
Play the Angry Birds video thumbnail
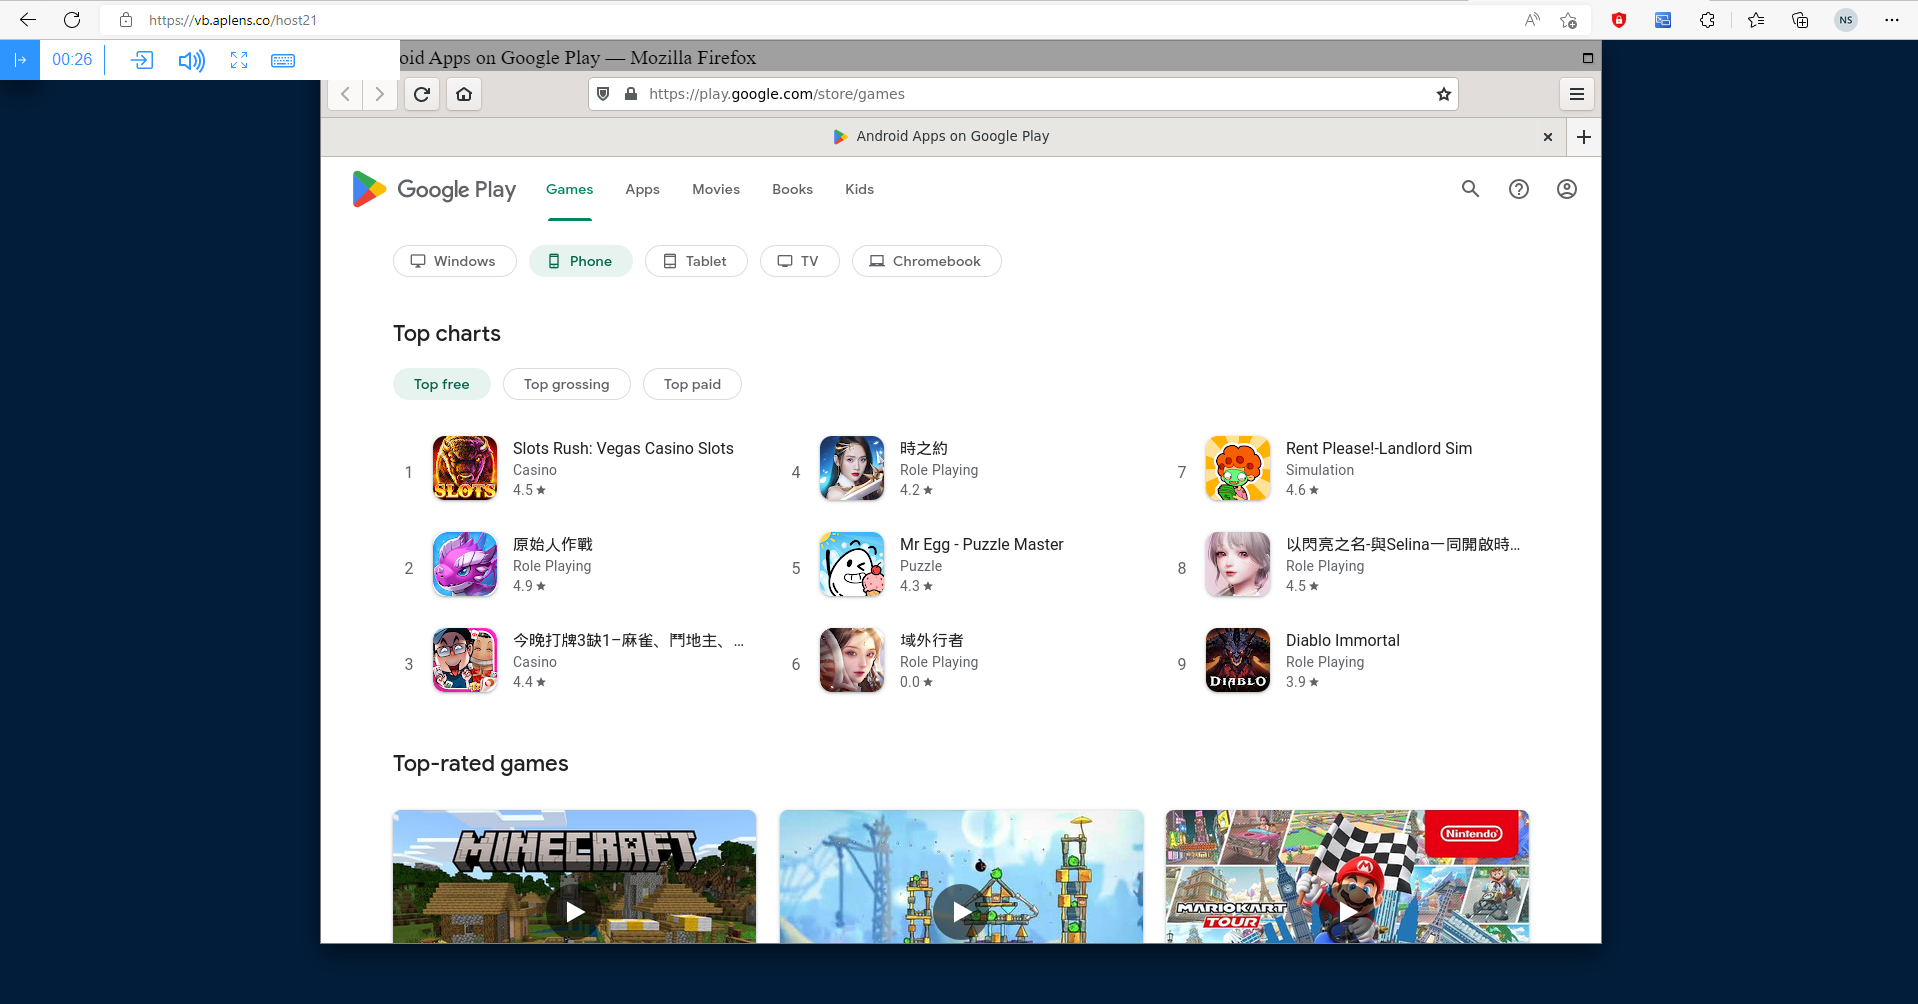(961, 911)
